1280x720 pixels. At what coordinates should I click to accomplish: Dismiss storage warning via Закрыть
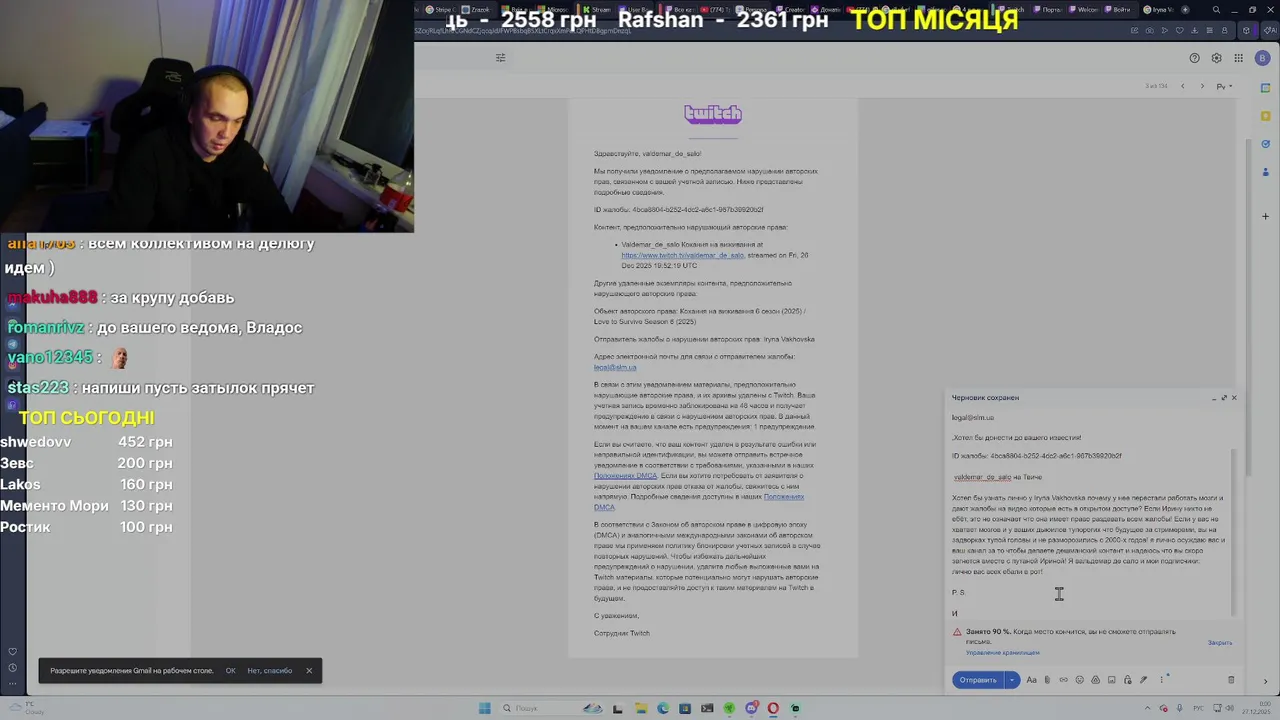[x=1219, y=643]
